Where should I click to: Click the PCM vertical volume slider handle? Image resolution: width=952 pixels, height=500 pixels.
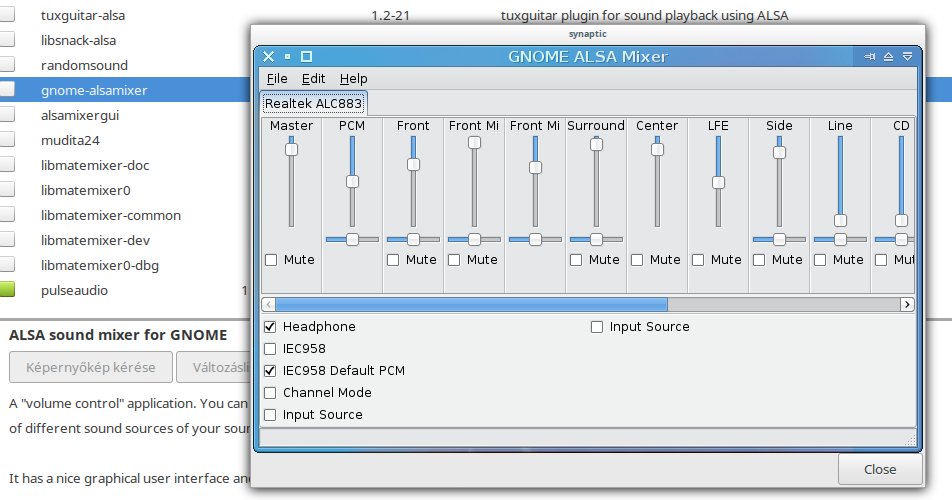[352, 181]
